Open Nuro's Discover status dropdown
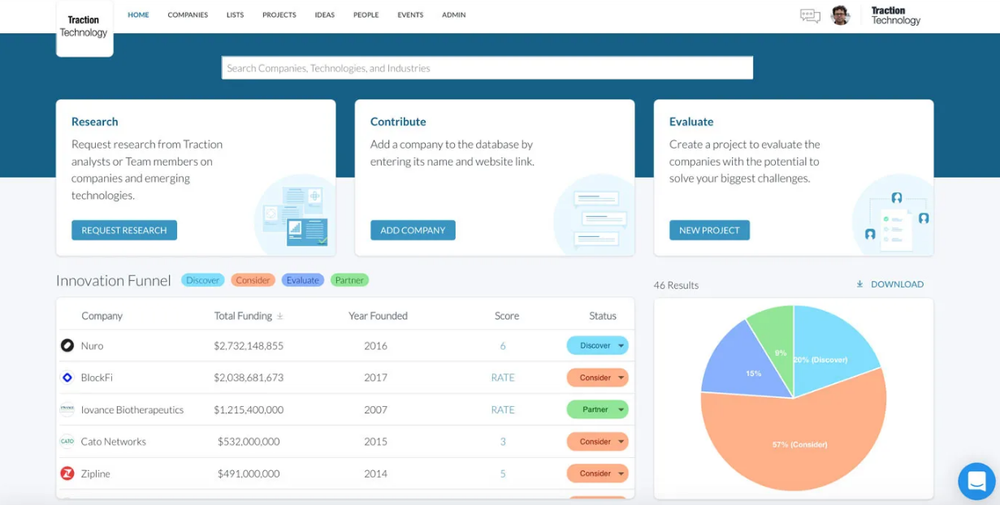Image resolution: width=1000 pixels, height=505 pixels. tap(598, 346)
